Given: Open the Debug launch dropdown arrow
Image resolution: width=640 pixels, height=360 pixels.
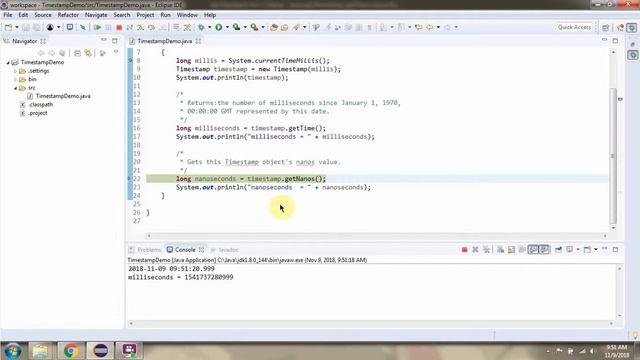Looking at the screenshot, I should [210, 27].
